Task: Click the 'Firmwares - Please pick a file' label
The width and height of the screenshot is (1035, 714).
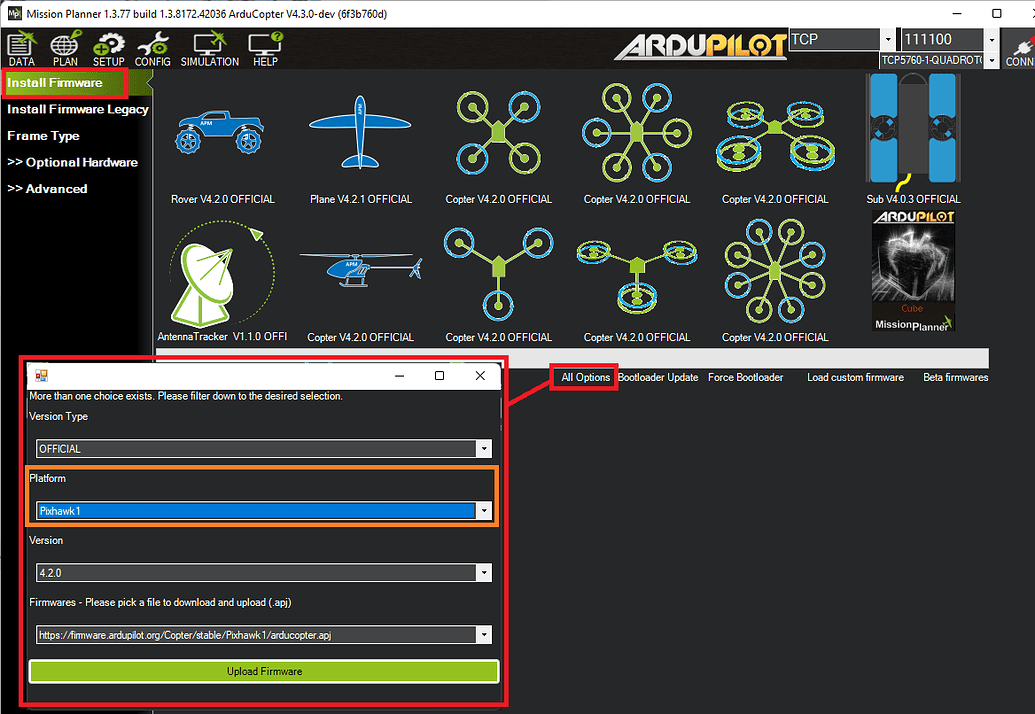Action: 160,602
